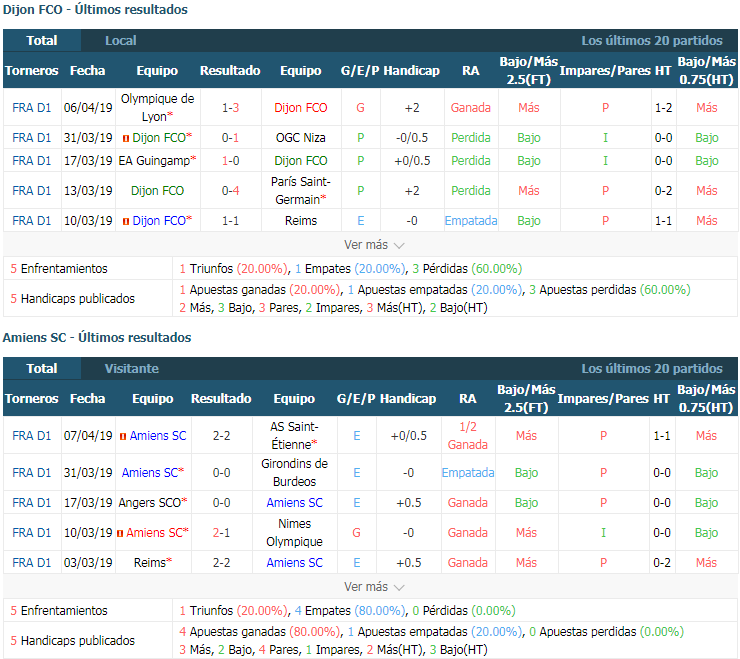Screen dimensions: 740x659
Task: Click Reims home team on 03/03/19 row
Action: point(150,563)
